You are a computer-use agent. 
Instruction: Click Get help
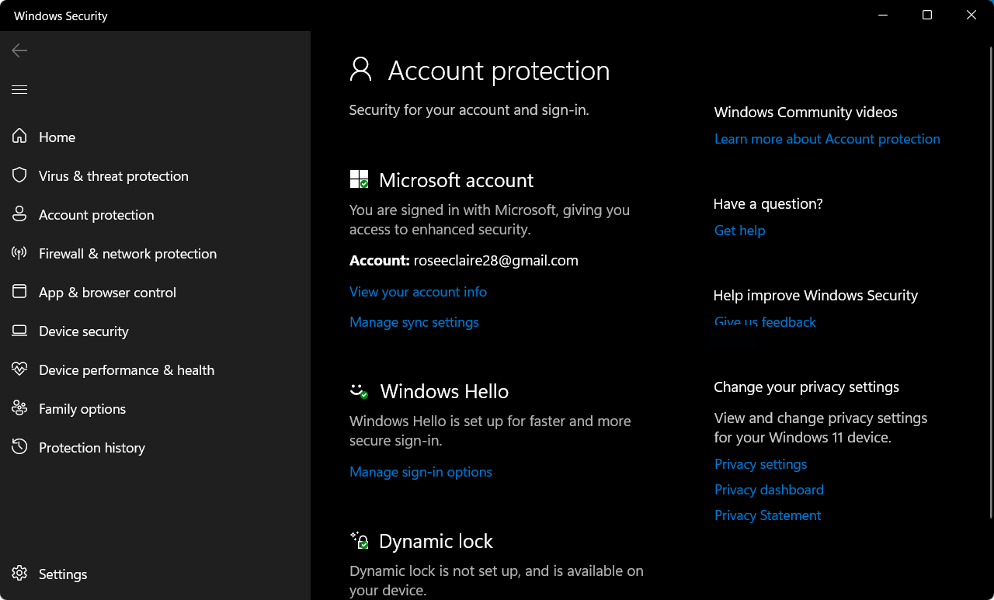coord(739,230)
